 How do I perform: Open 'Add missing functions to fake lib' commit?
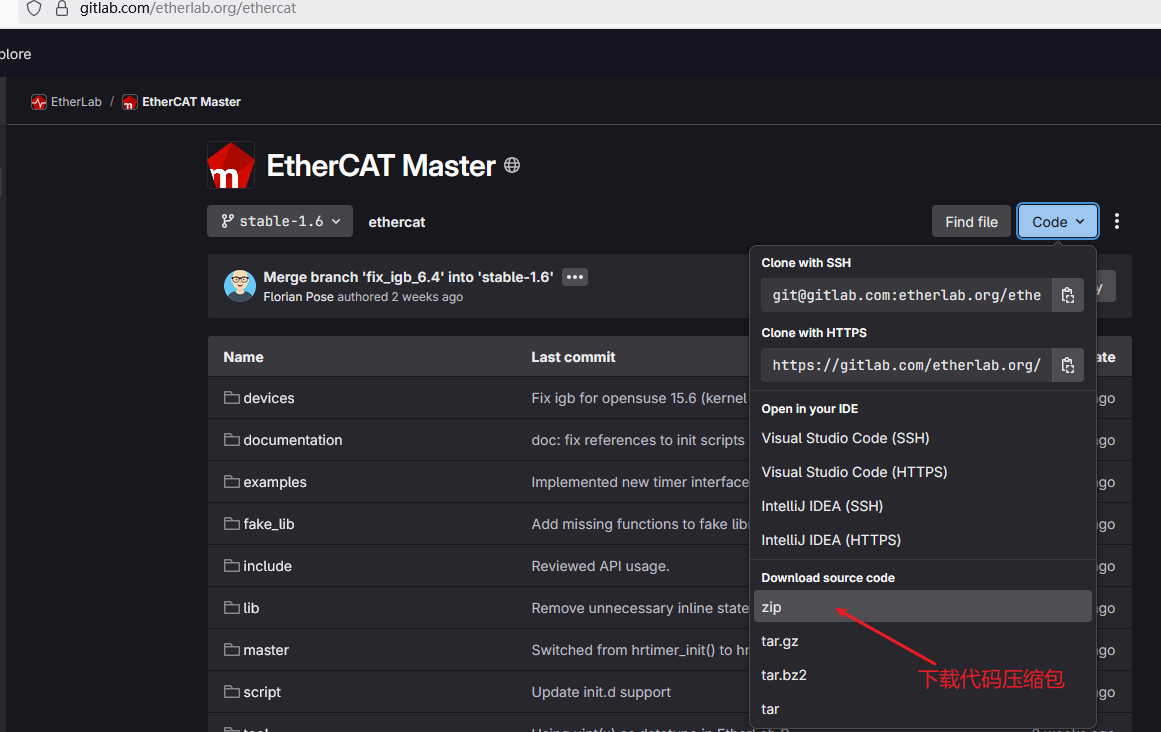(640, 524)
